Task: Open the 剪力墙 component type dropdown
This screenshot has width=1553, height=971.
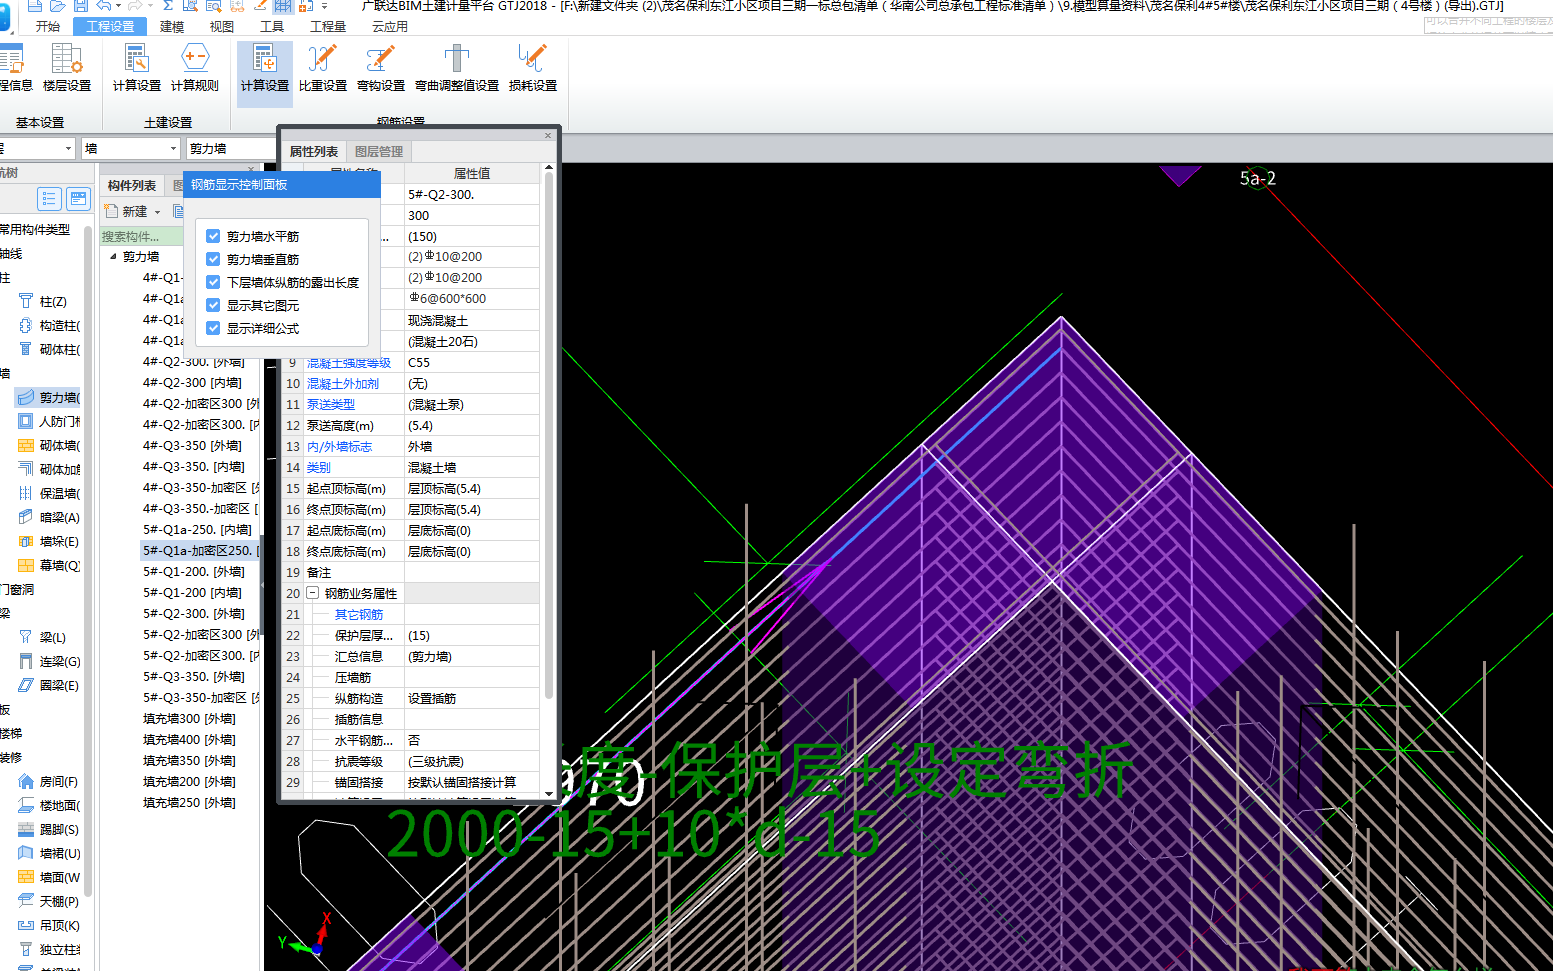Action: pos(231,148)
